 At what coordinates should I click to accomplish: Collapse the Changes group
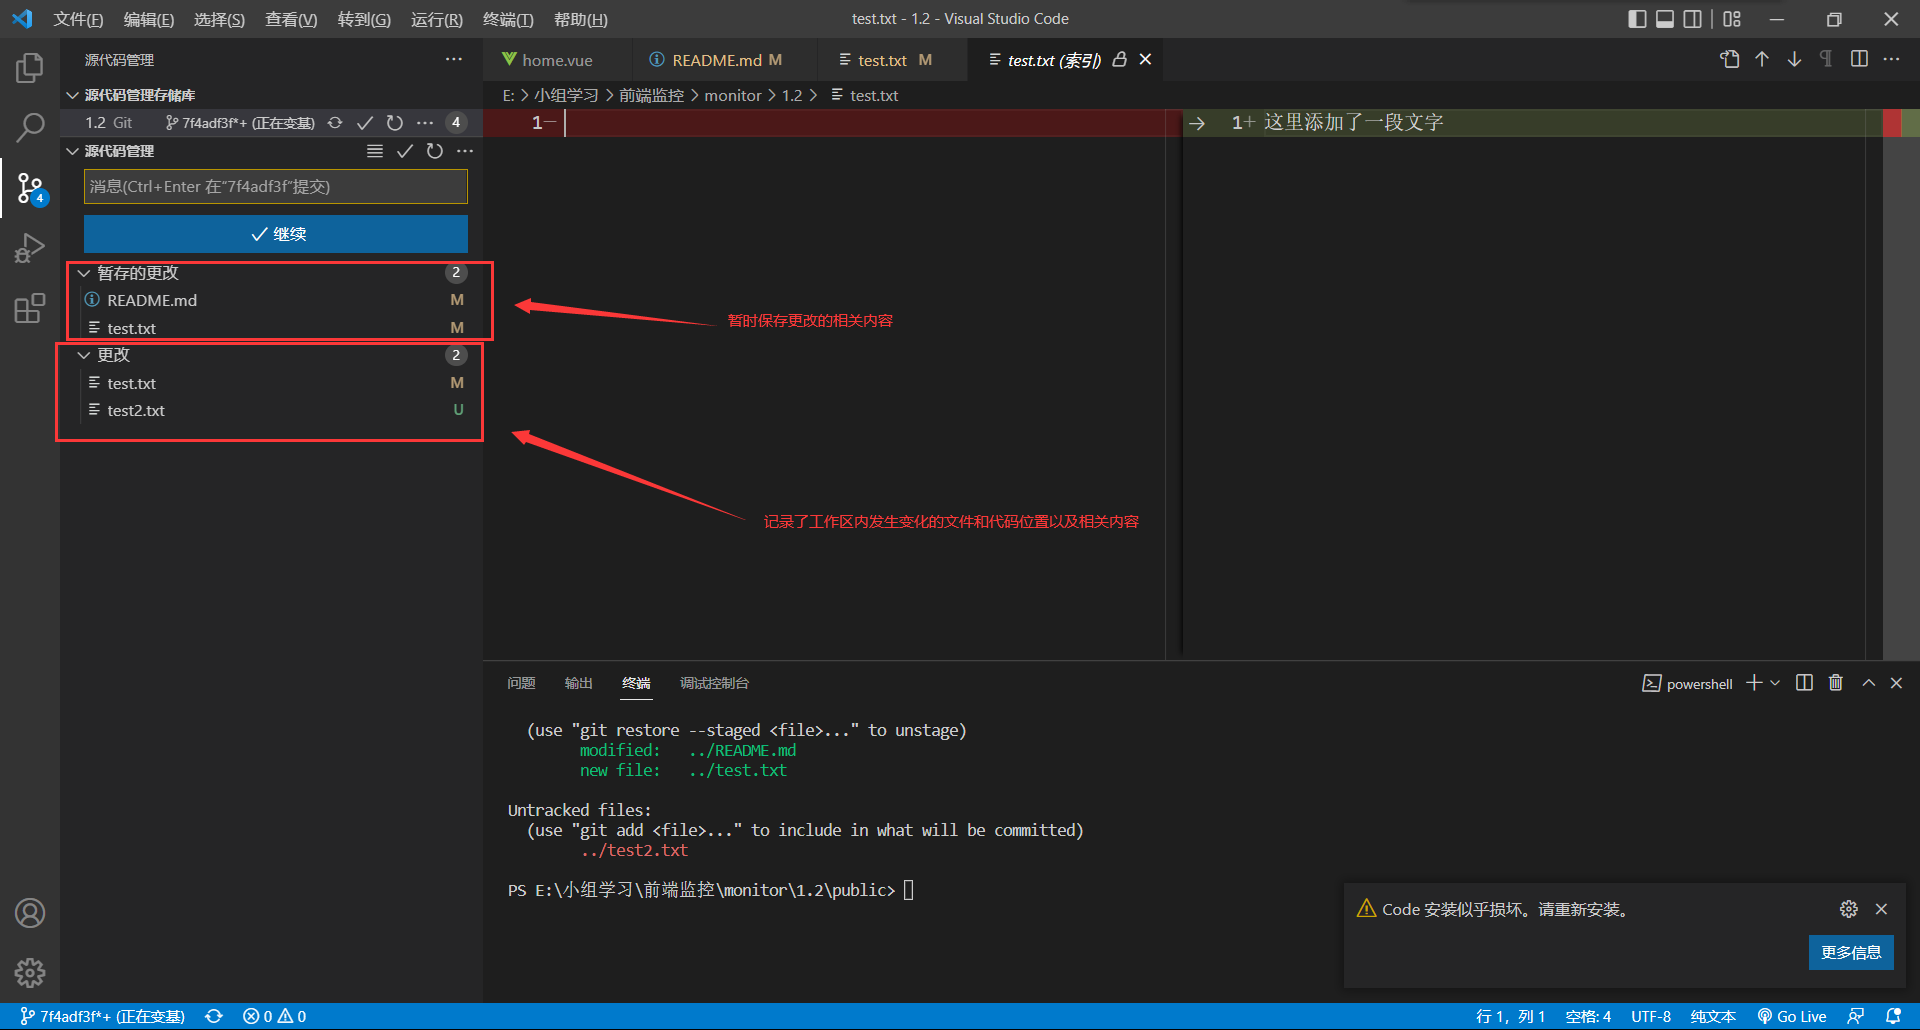pos(84,355)
